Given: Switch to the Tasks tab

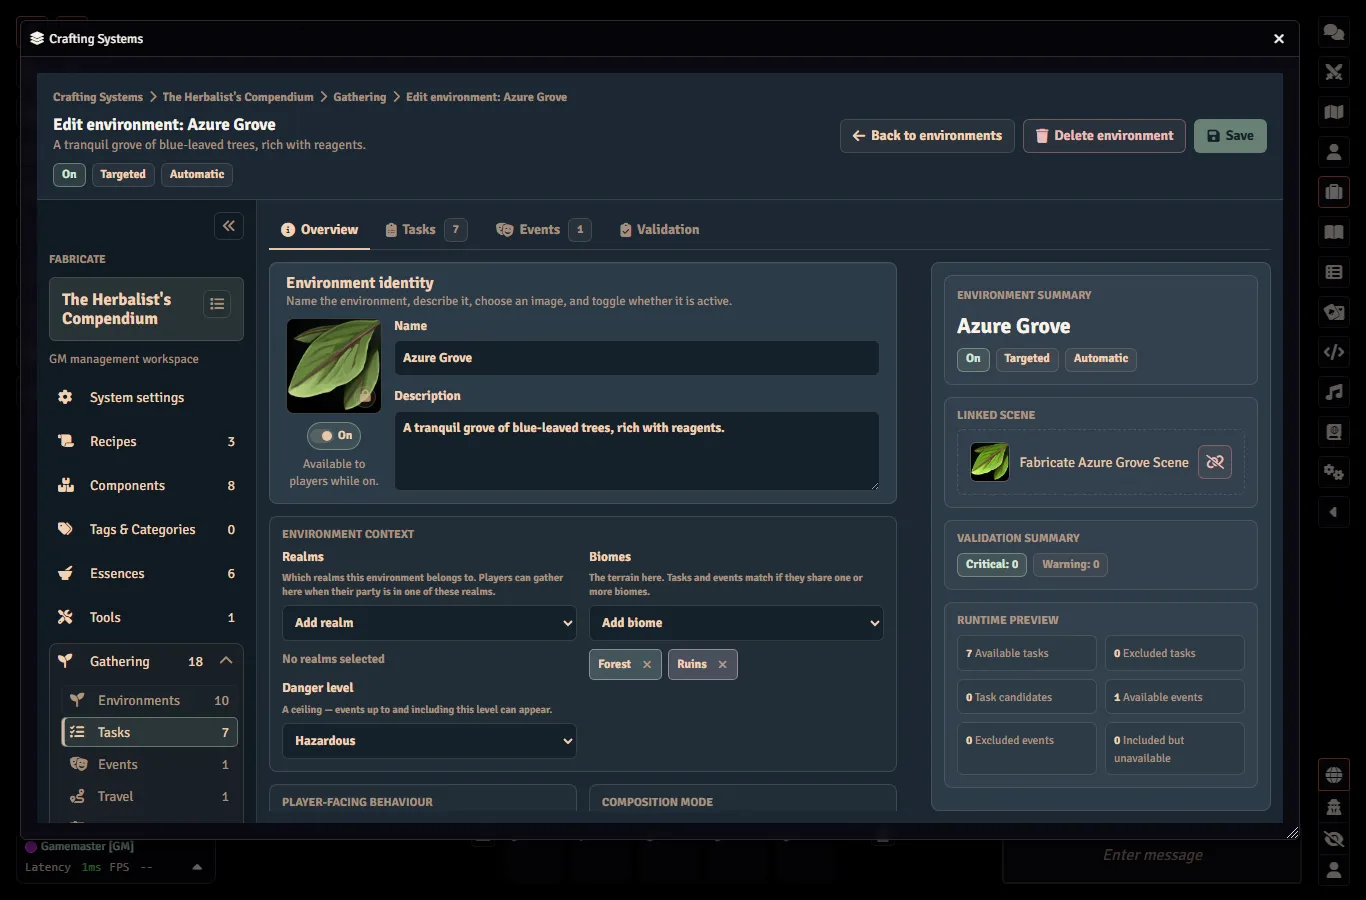Looking at the screenshot, I should point(426,230).
